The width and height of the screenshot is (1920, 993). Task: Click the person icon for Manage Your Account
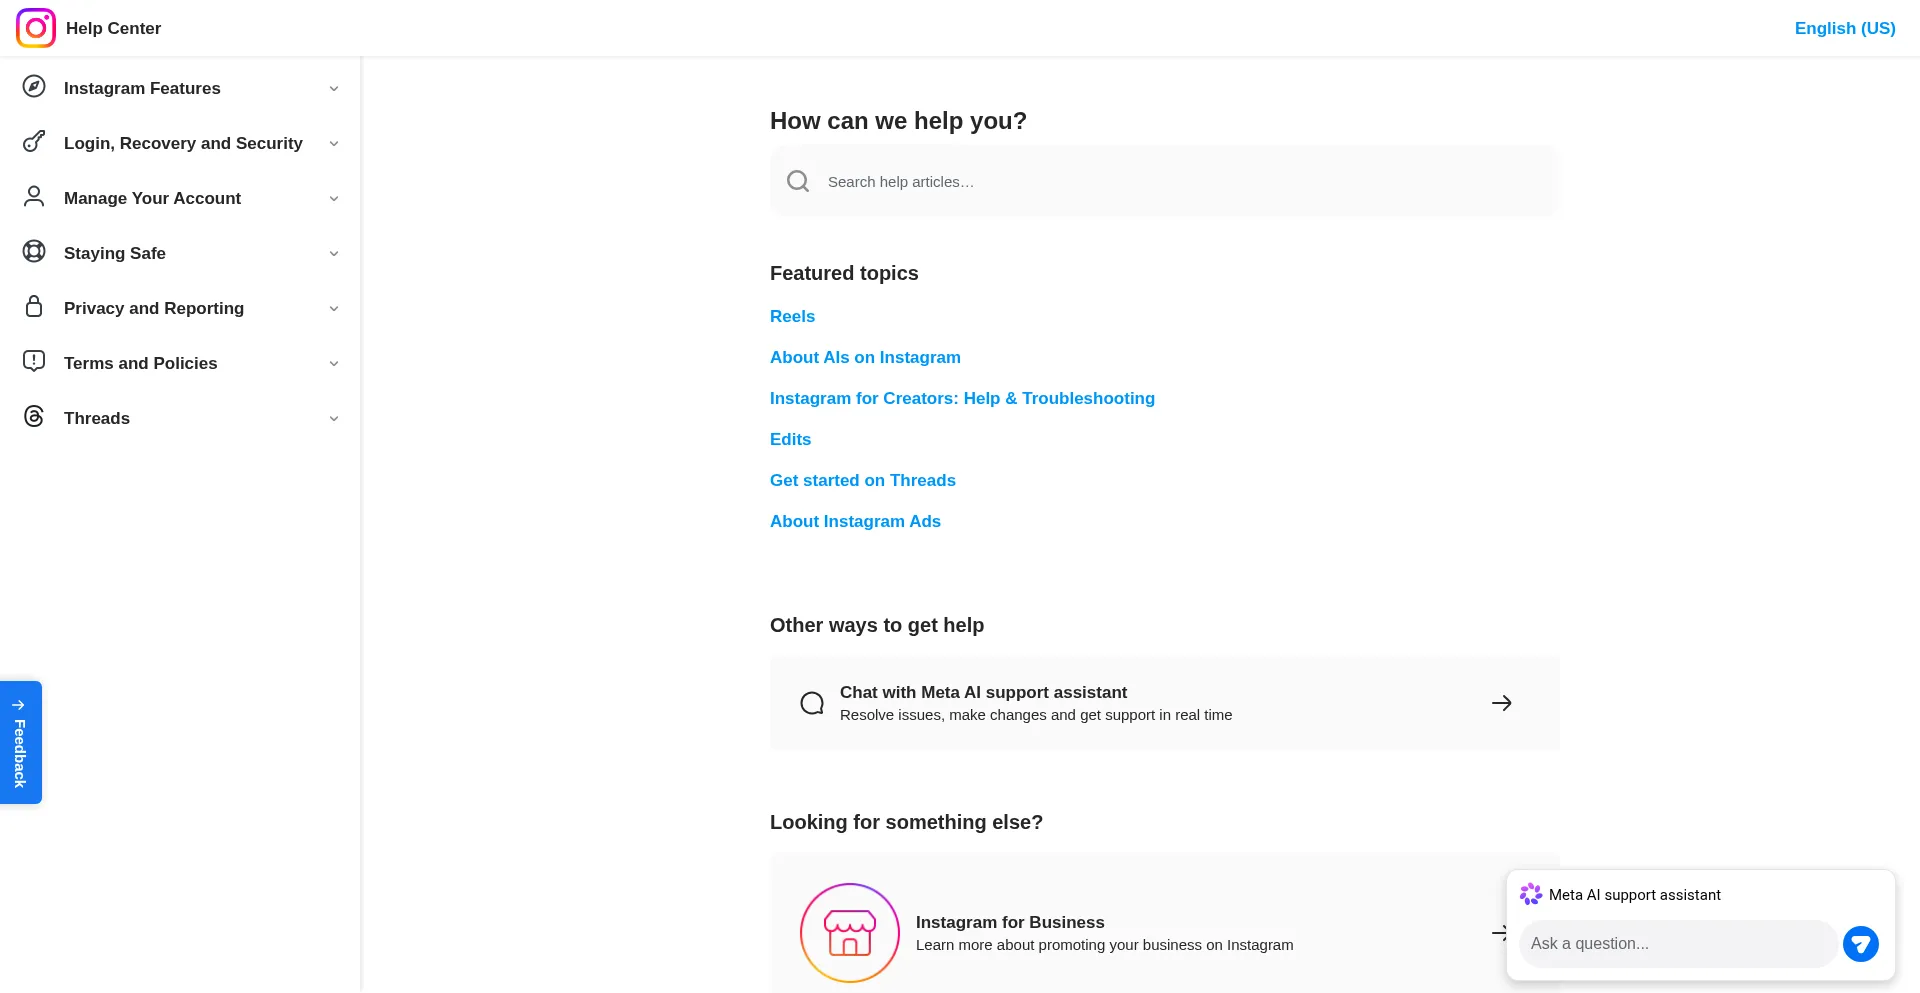coord(34,196)
